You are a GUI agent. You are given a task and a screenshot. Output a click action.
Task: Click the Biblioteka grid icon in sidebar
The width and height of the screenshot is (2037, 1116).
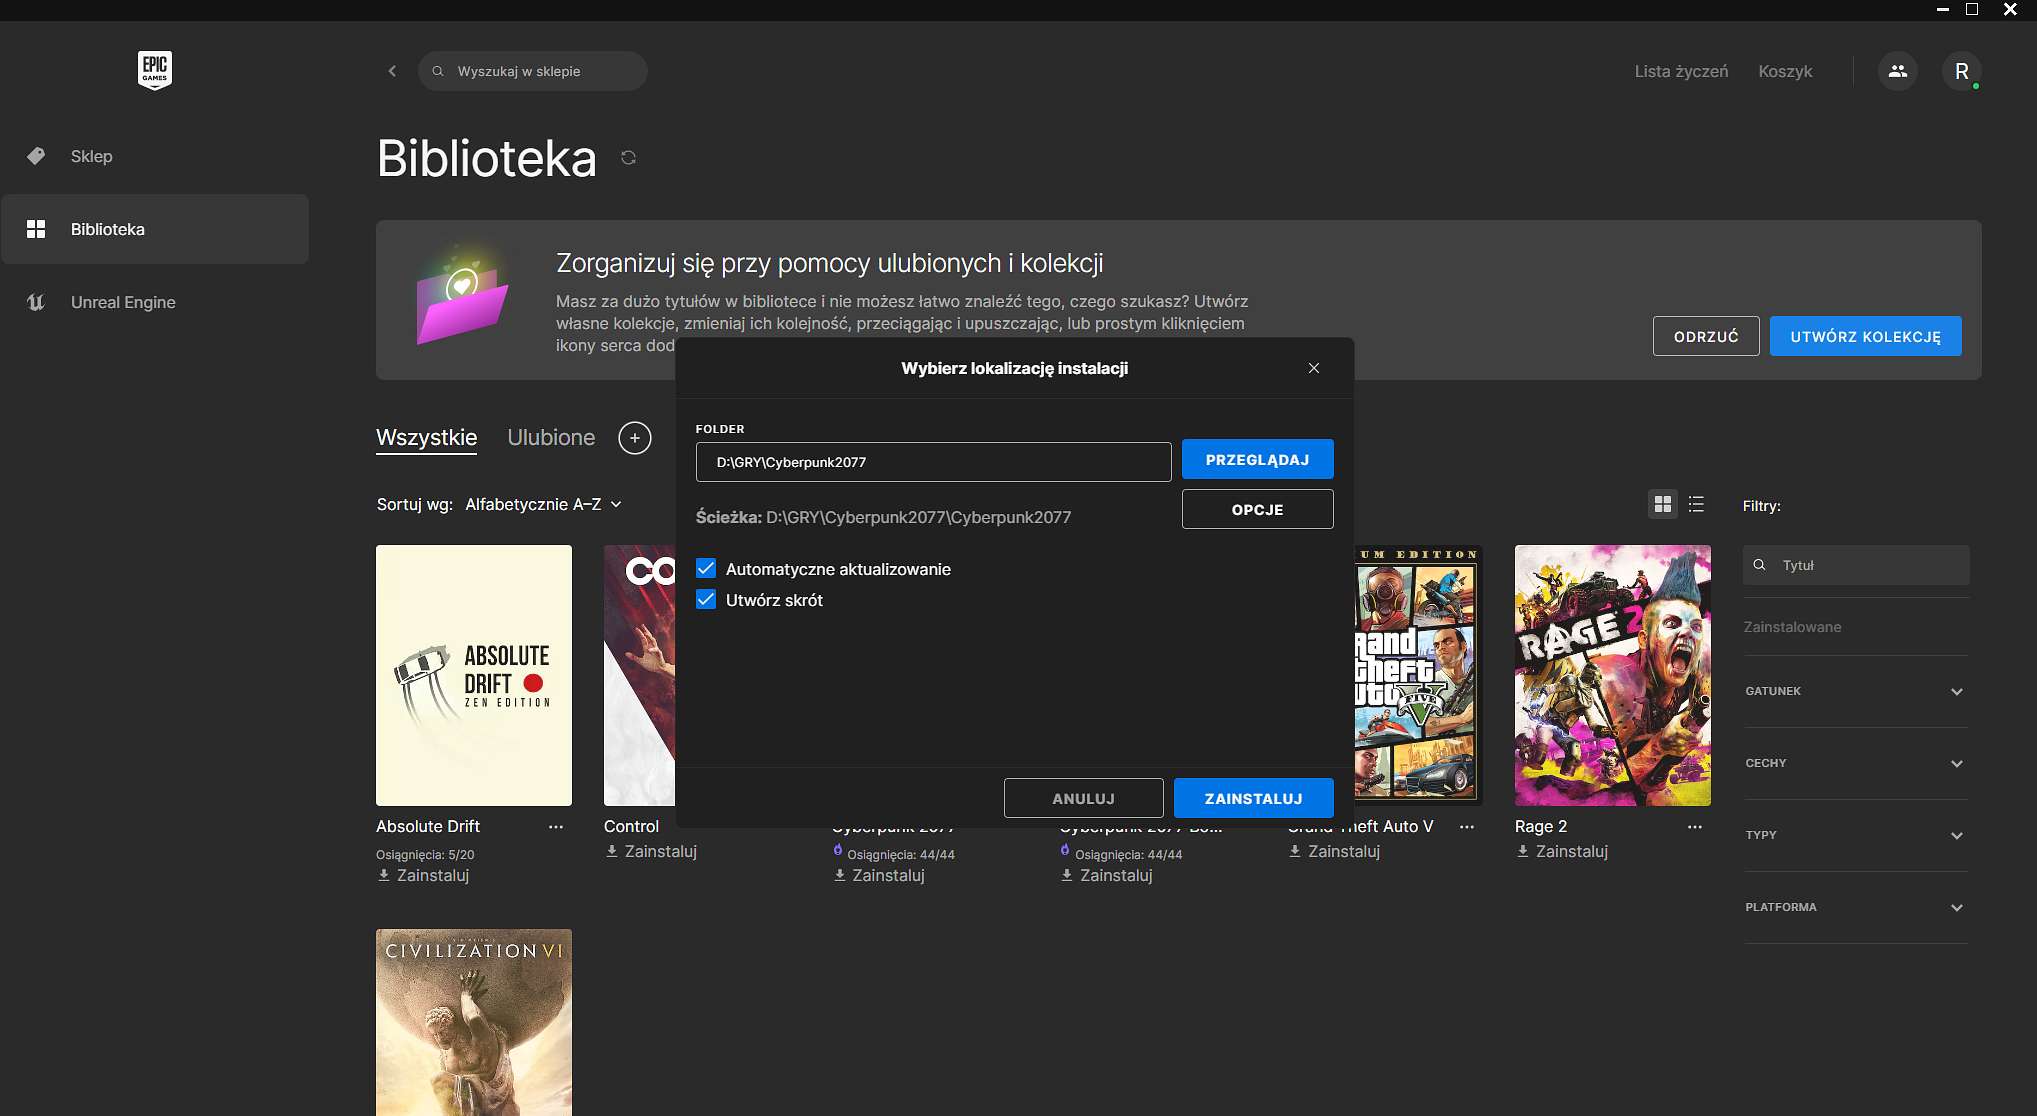(36, 229)
